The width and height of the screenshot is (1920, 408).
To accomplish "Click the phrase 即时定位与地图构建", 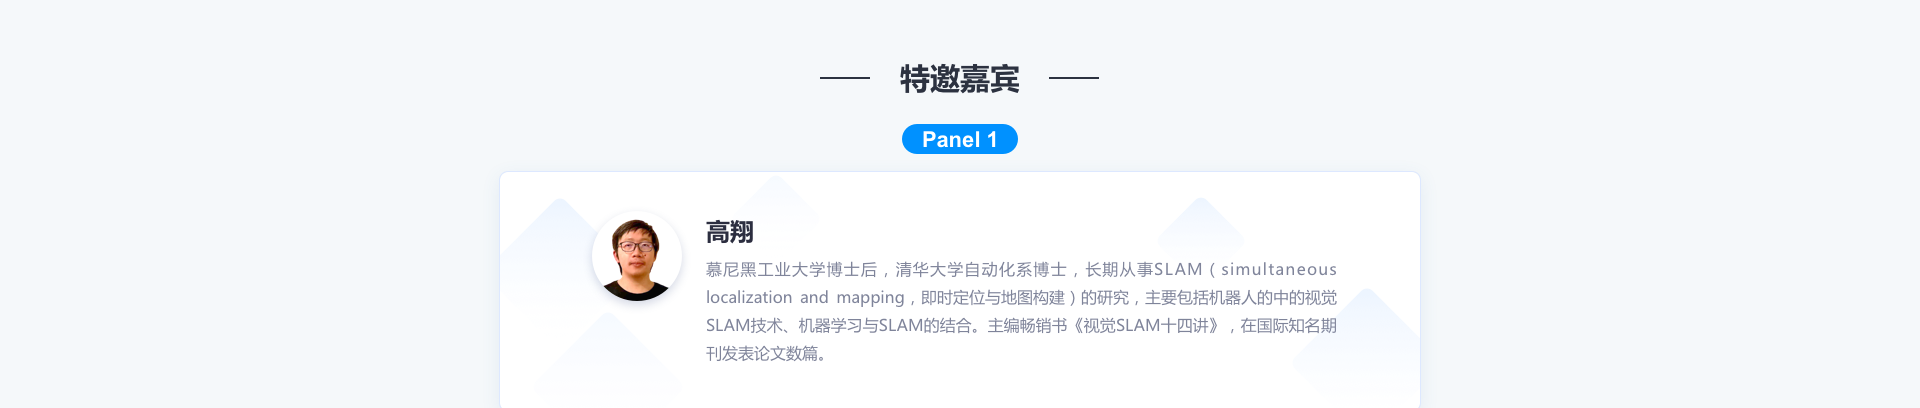I will click(x=992, y=297).
